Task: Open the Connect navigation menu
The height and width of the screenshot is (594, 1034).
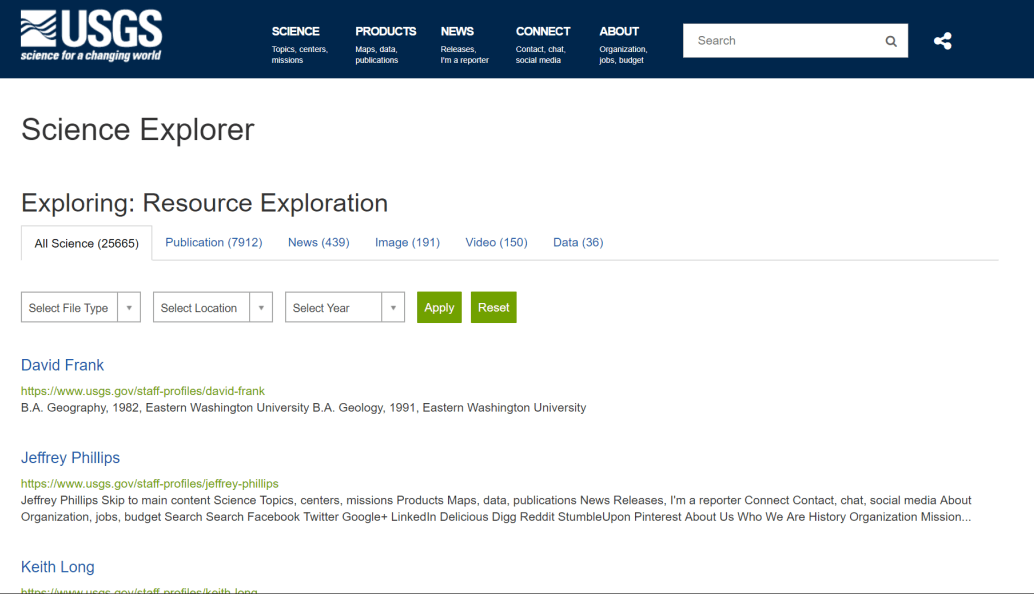Action: (543, 32)
